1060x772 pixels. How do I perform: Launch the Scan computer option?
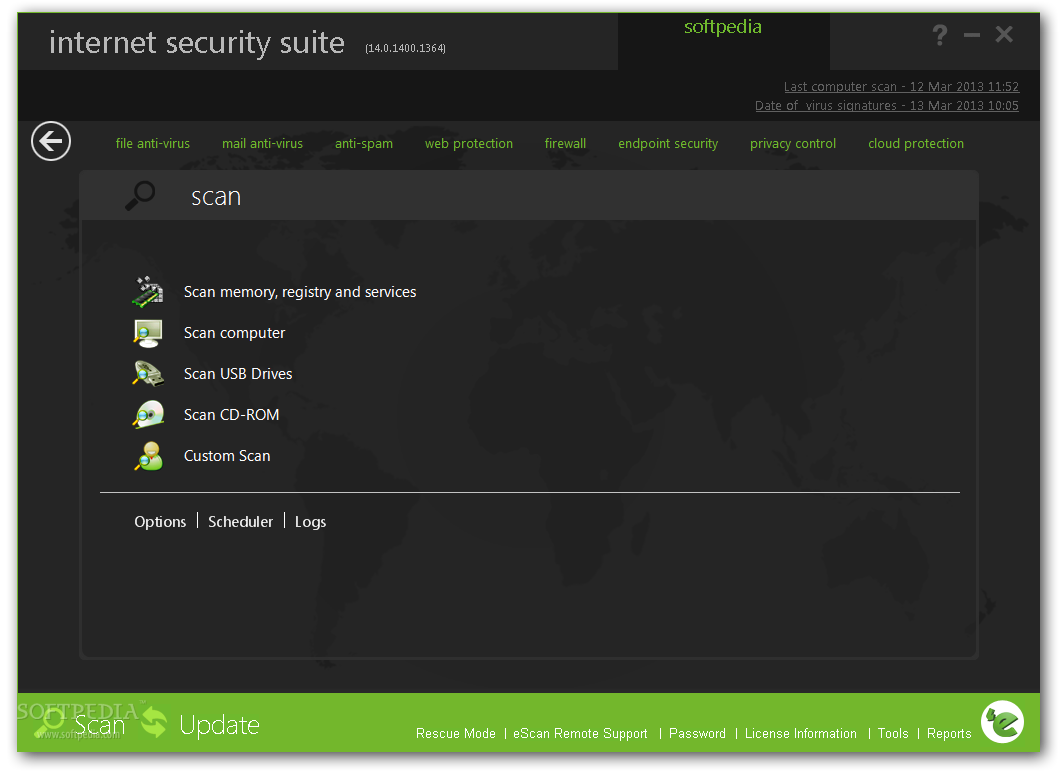tap(235, 333)
